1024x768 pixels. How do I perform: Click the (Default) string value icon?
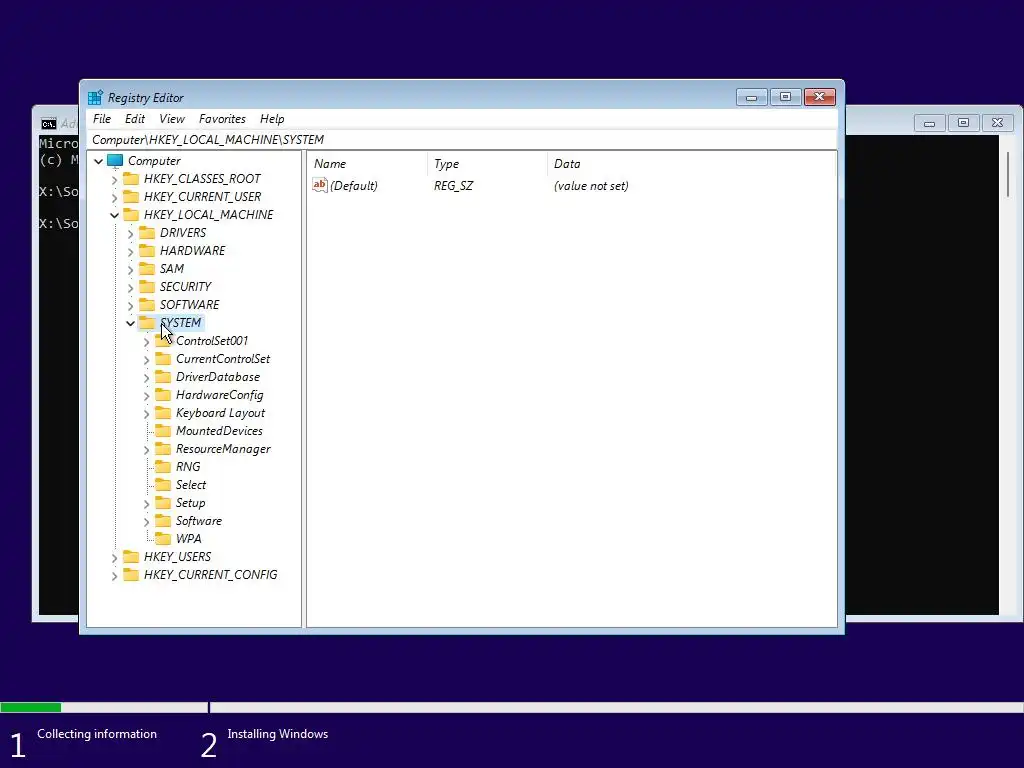click(319, 185)
